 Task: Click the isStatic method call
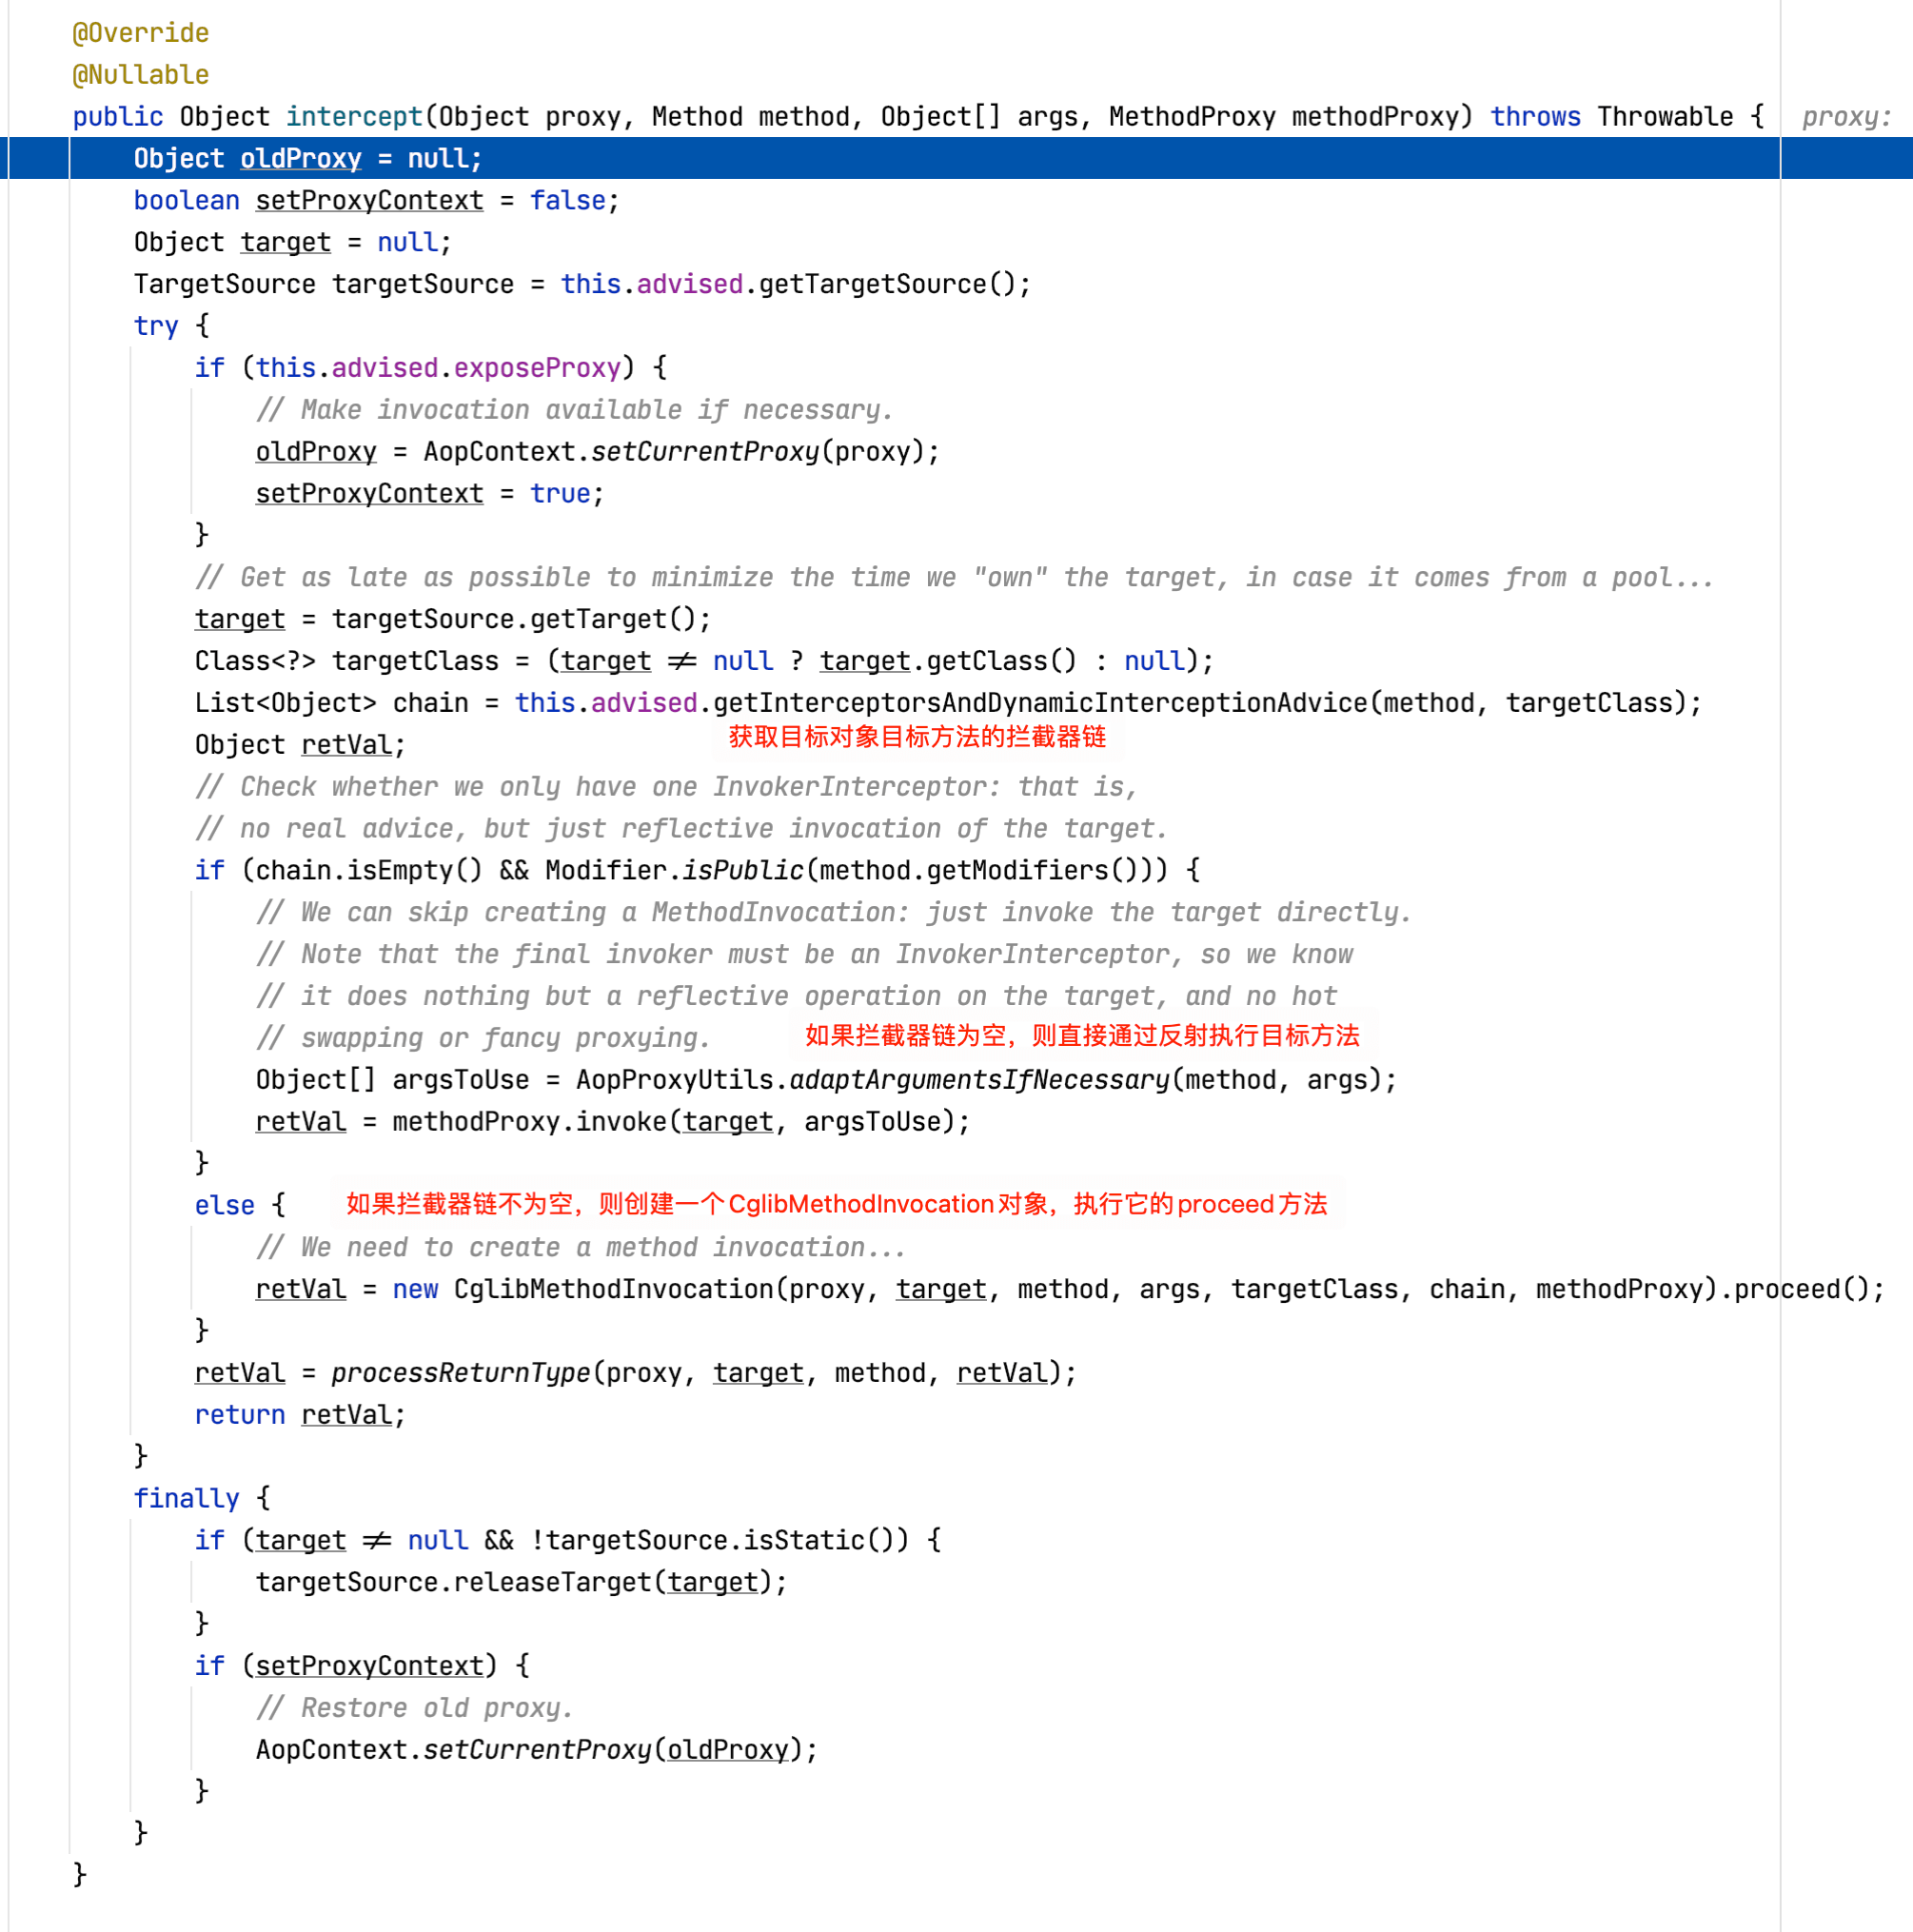804,1540
